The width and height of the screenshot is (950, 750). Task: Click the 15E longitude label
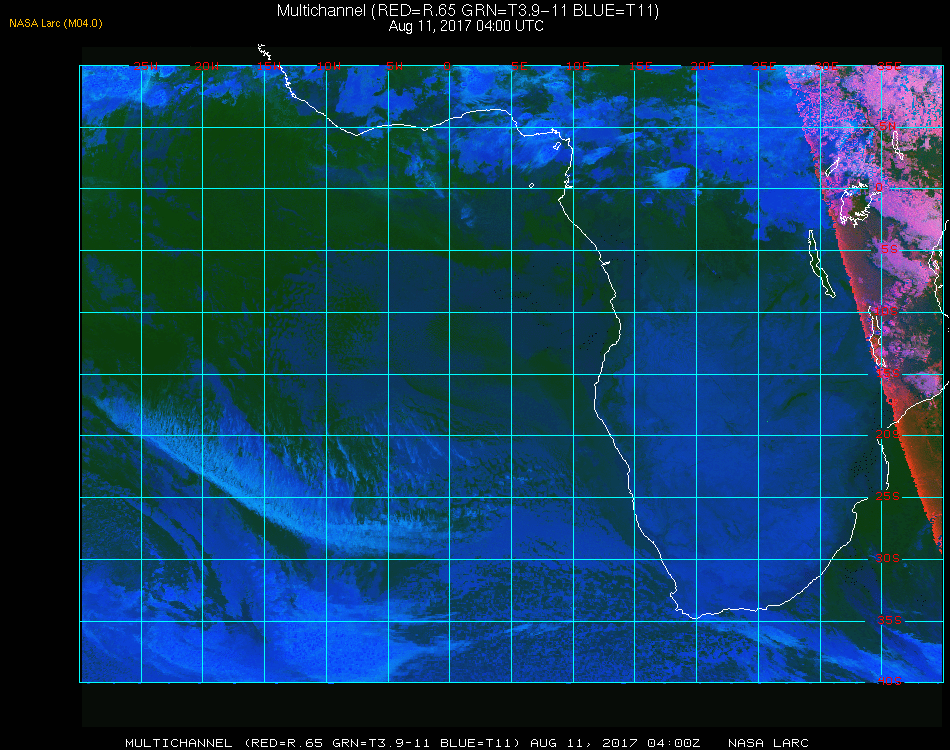pos(640,66)
